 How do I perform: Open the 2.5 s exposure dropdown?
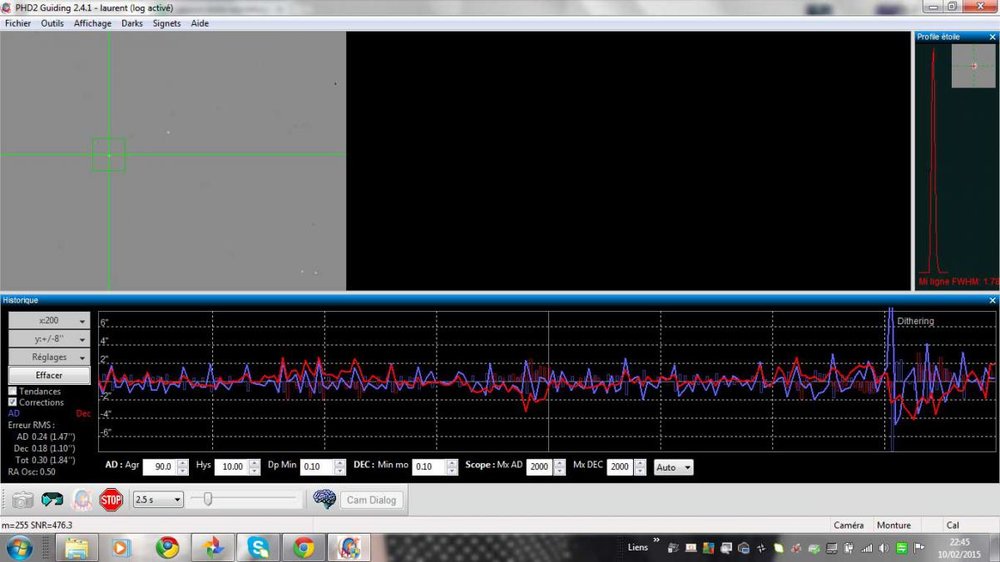[158, 499]
